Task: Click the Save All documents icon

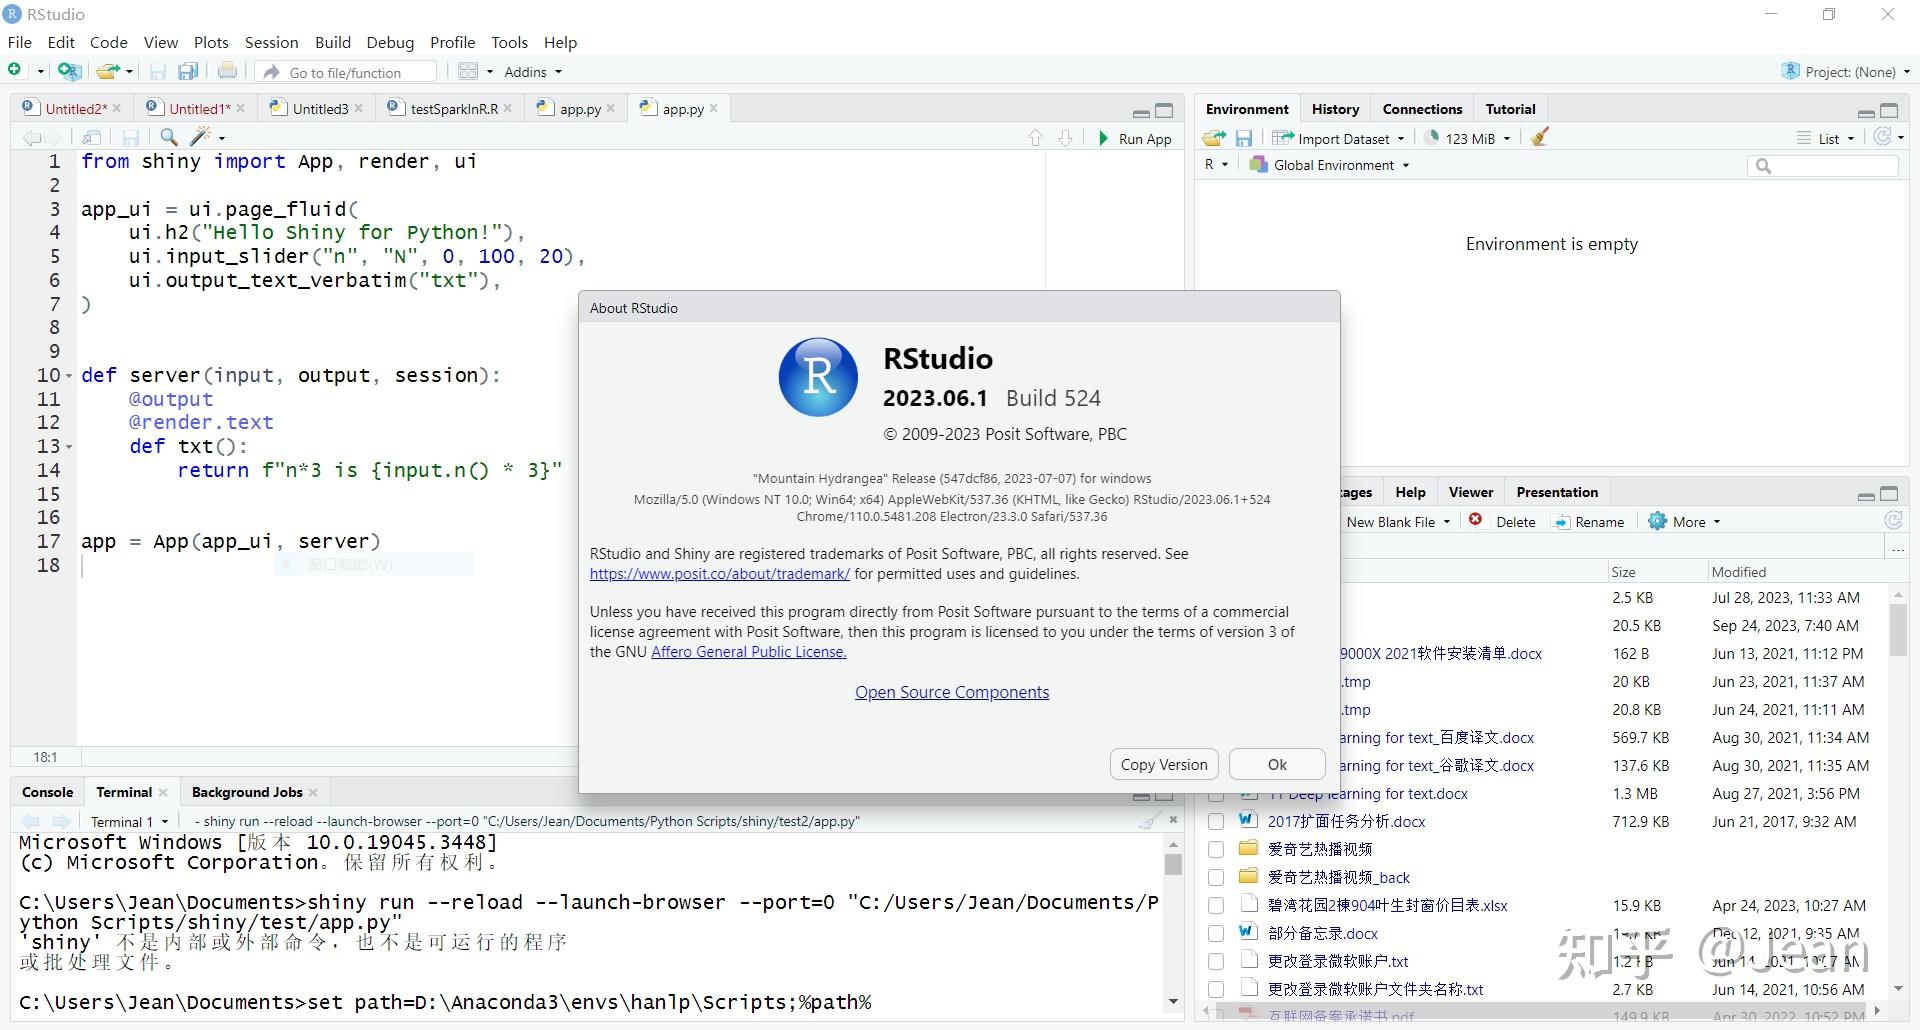Action: 188,71
